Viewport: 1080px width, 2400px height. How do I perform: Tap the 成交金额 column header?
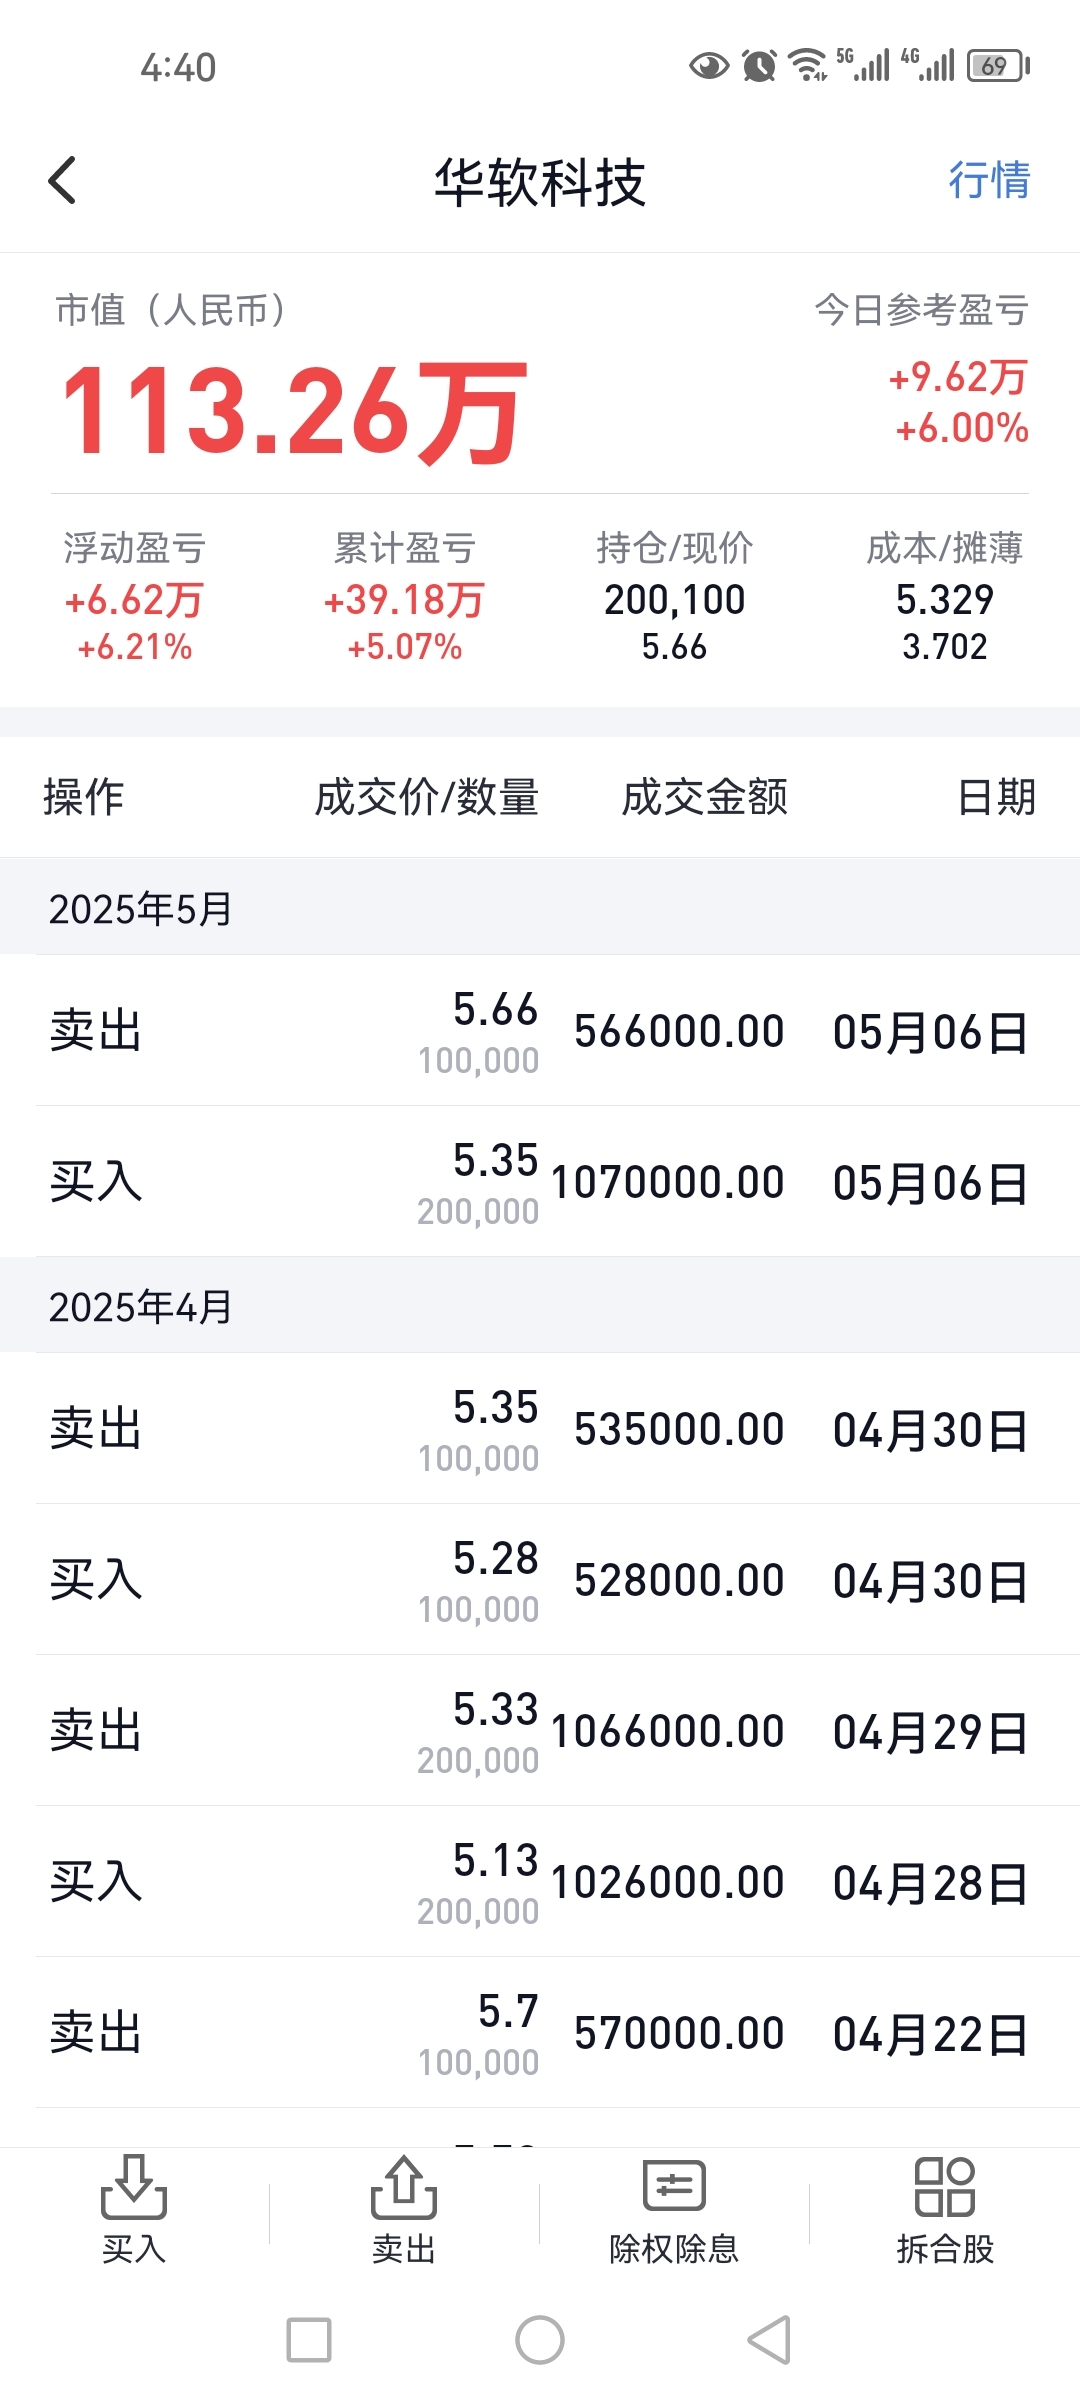point(705,797)
